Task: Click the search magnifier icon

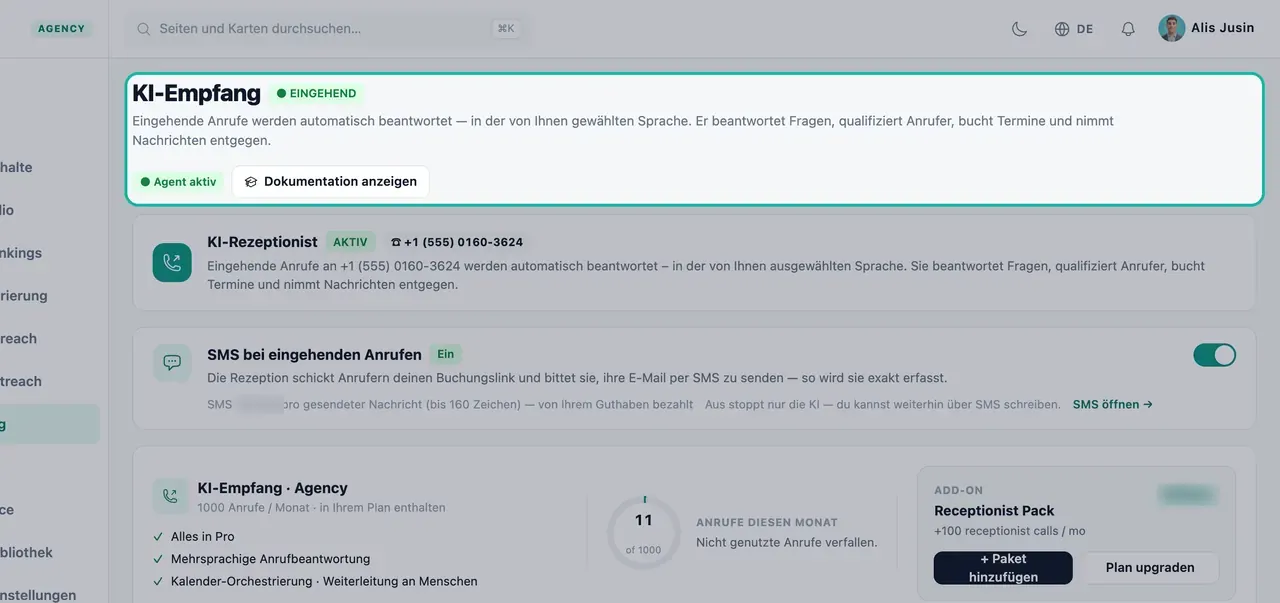Action: tap(144, 29)
